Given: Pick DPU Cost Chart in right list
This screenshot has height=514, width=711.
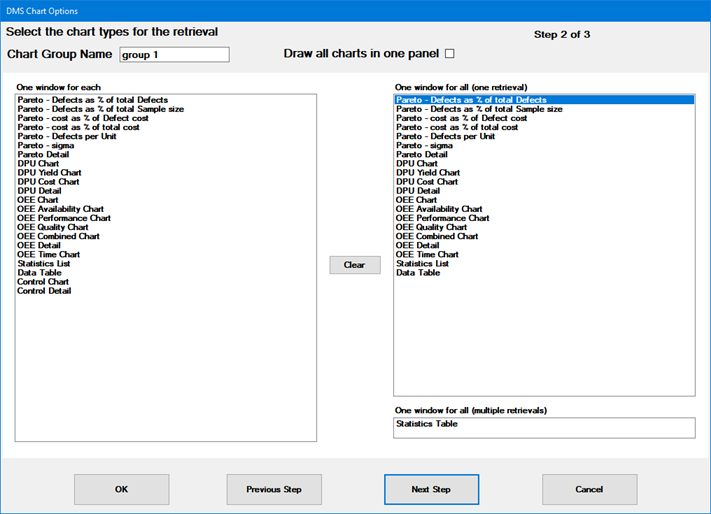Looking at the screenshot, I should (x=427, y=182).
